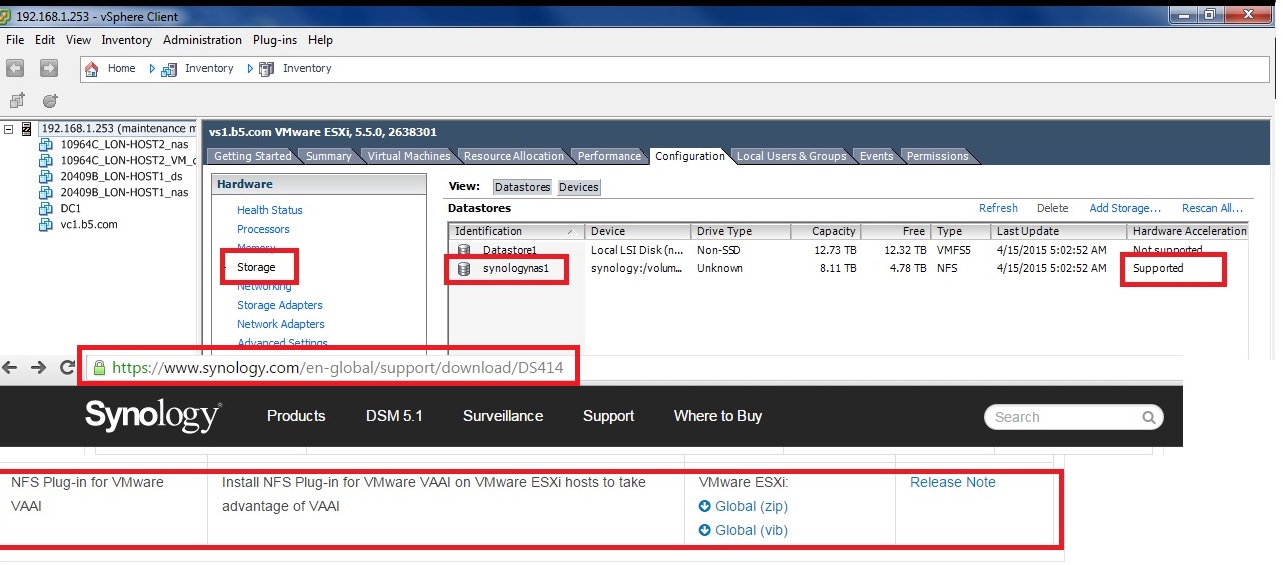
Task: Open the Products menu on Synology site
Action: (x=296, y=416)
